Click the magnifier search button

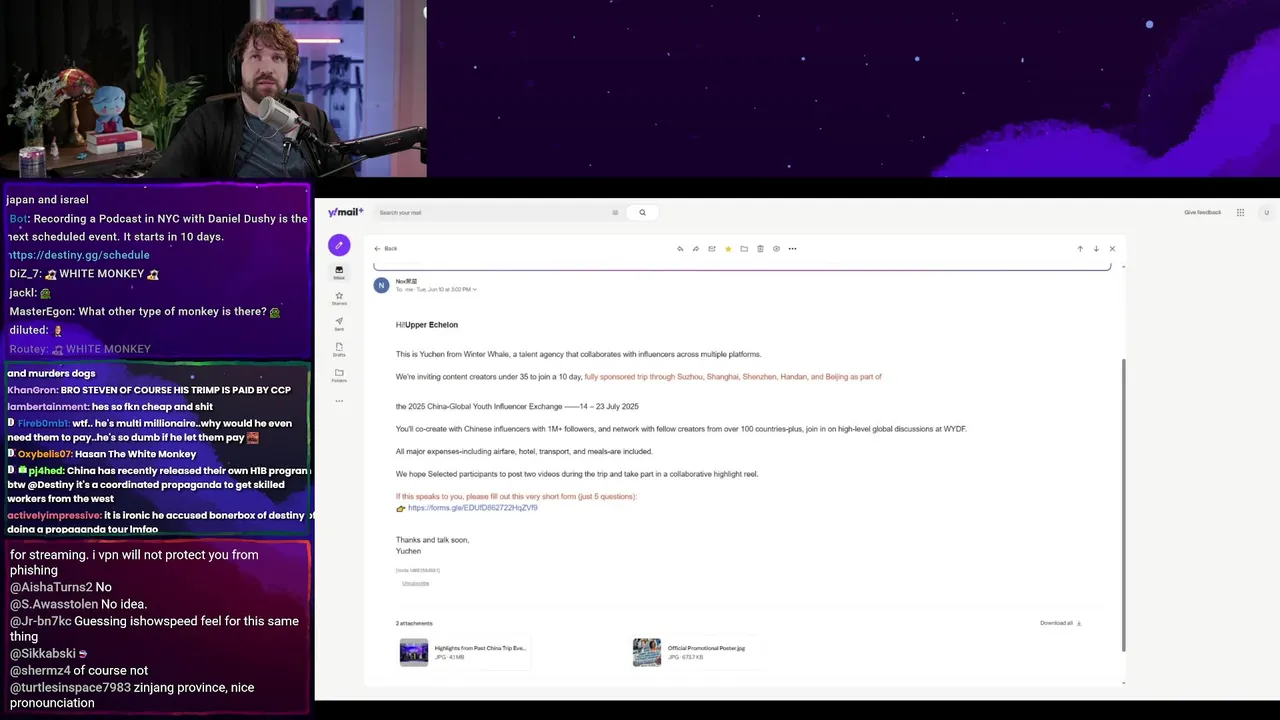(x=642, y=212)
